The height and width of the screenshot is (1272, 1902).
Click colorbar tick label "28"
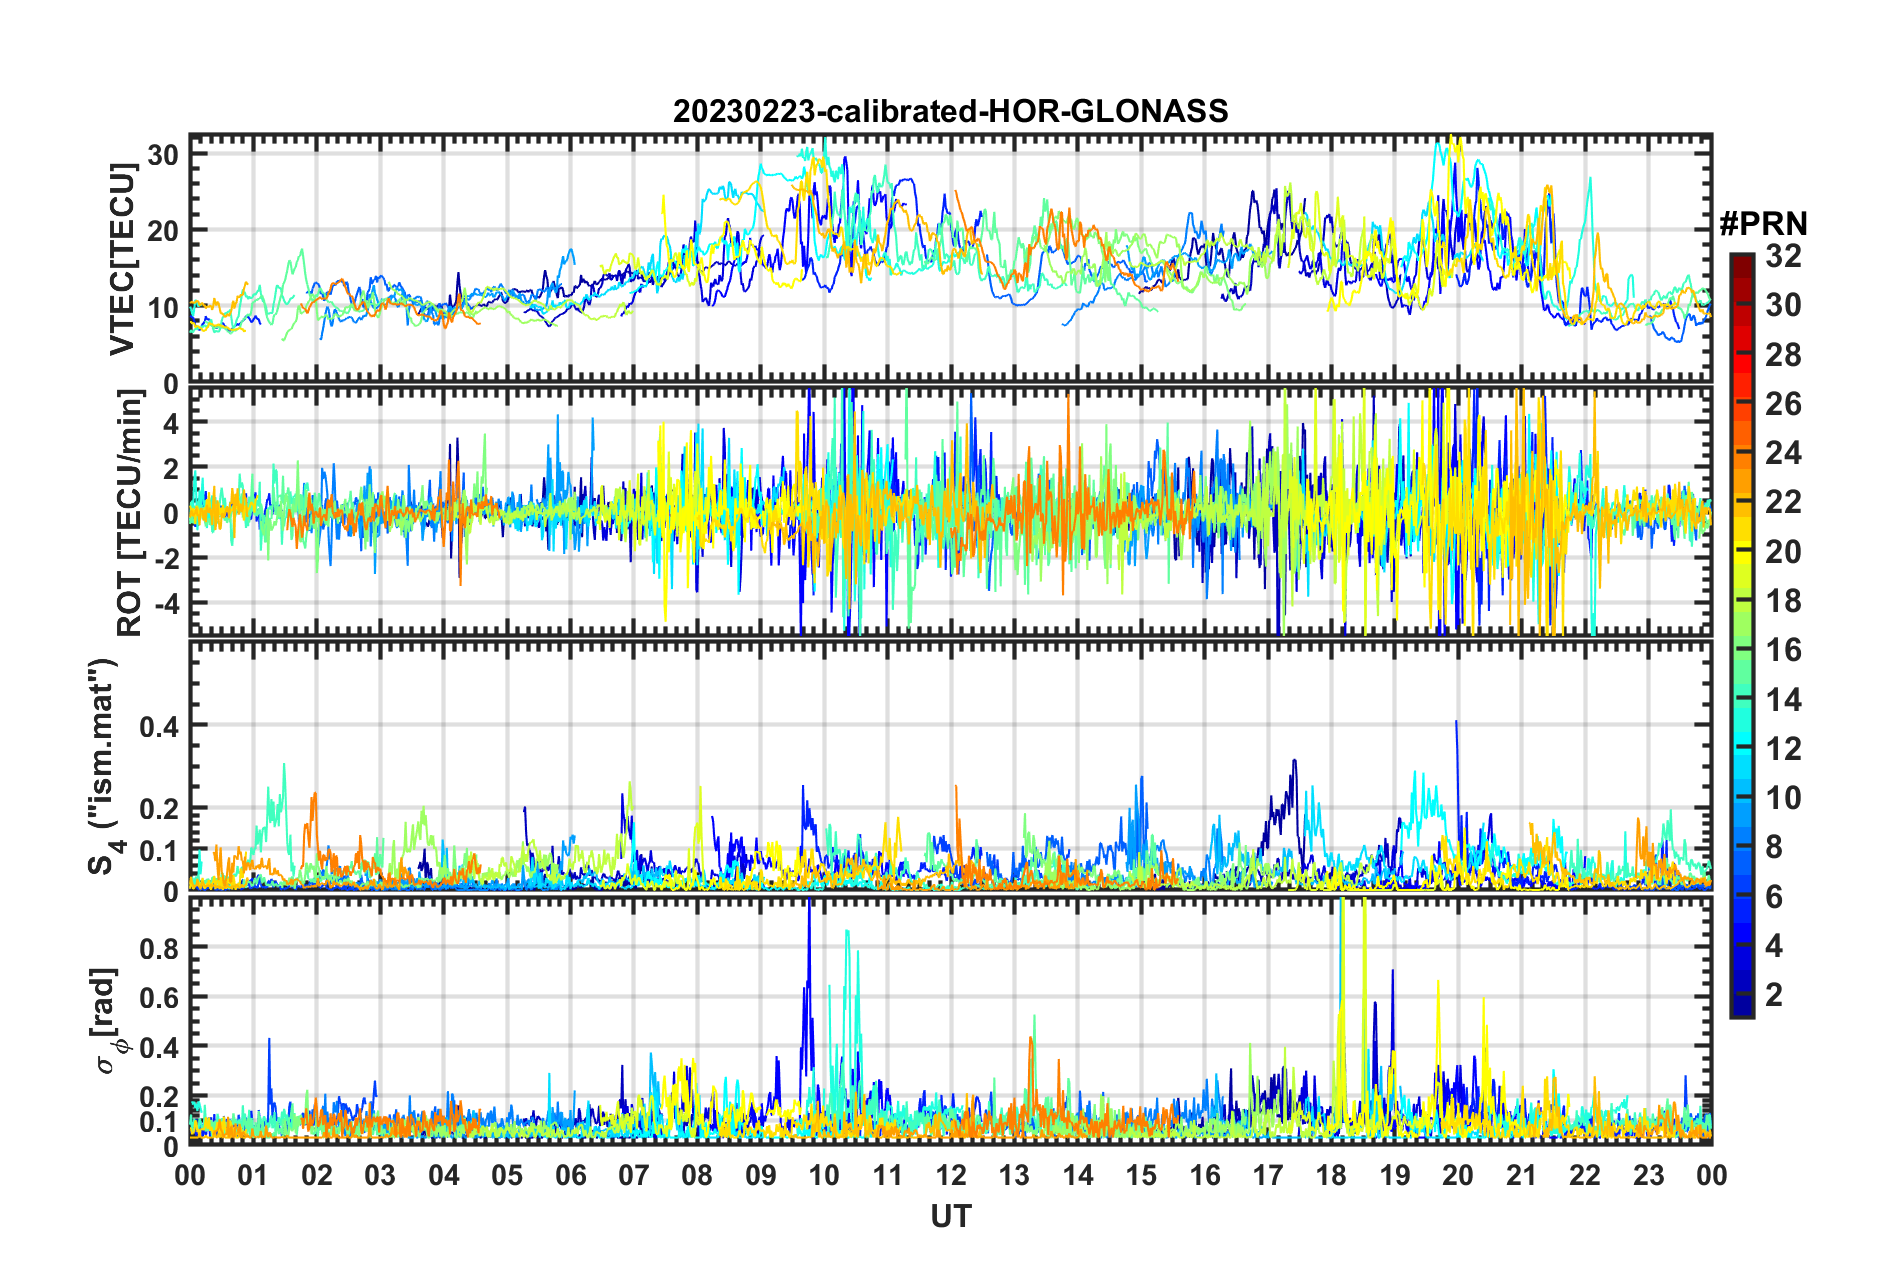click(1783, 355)
